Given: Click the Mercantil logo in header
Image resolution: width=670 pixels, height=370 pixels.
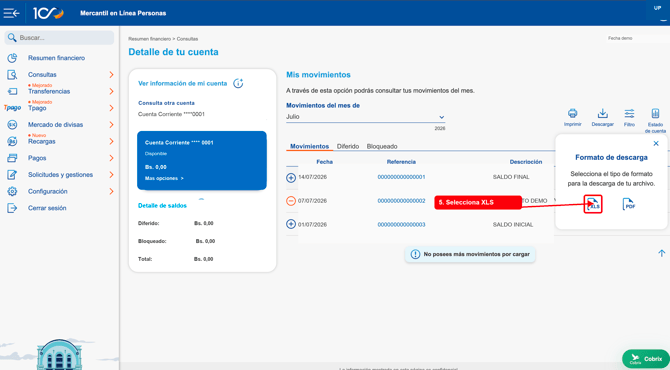Looking at the screenshot, I should 48,13.
